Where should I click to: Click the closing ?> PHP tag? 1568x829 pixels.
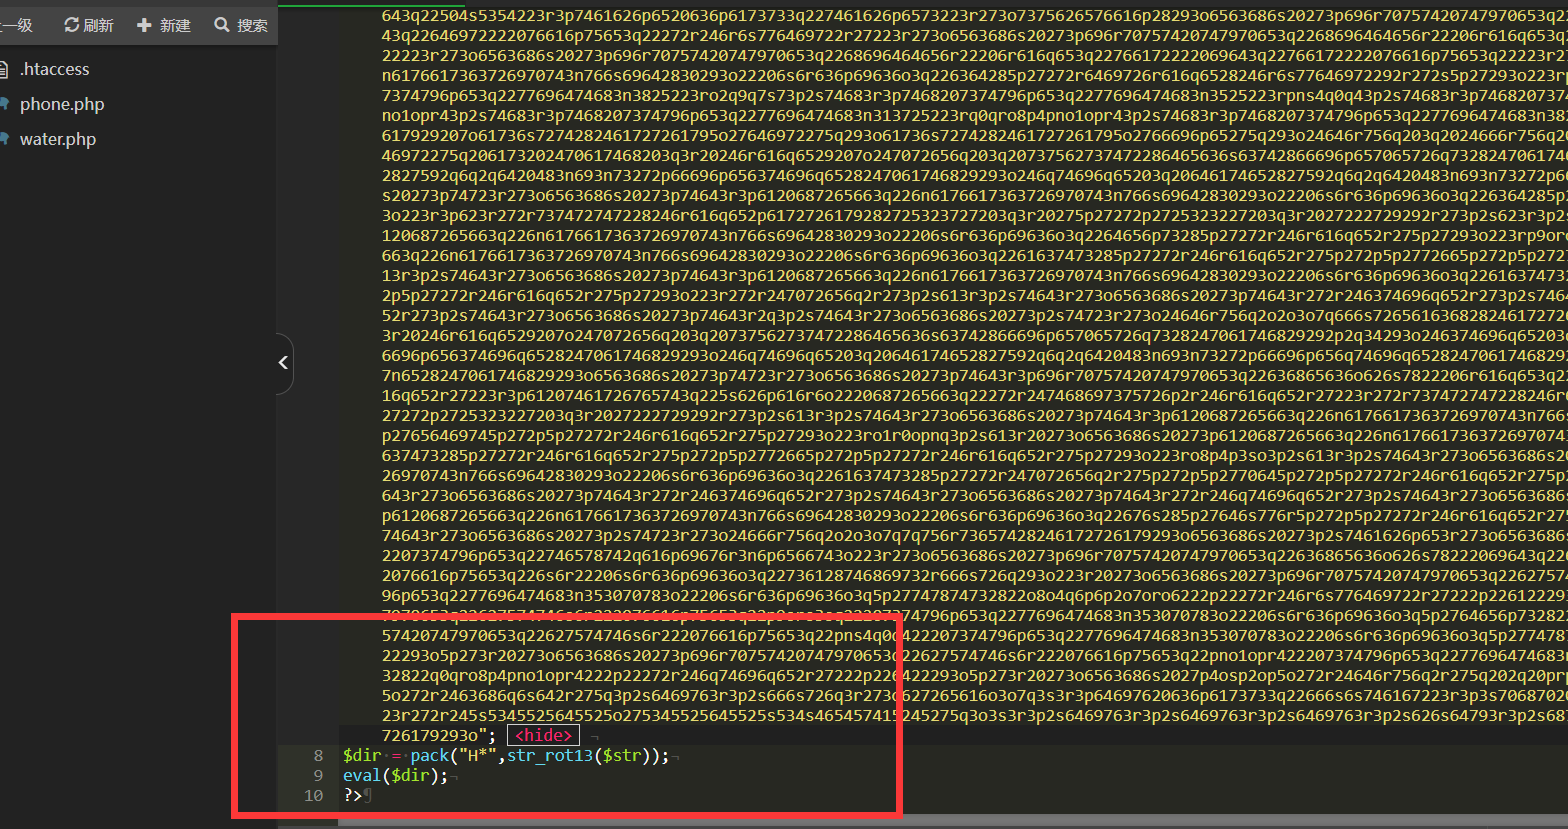(x=353, y=796)
